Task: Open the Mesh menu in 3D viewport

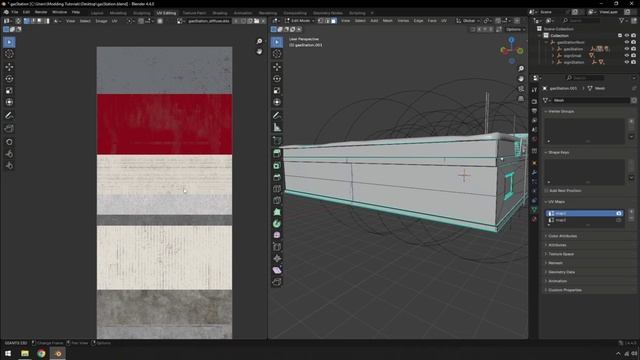Action: point(387,20)
